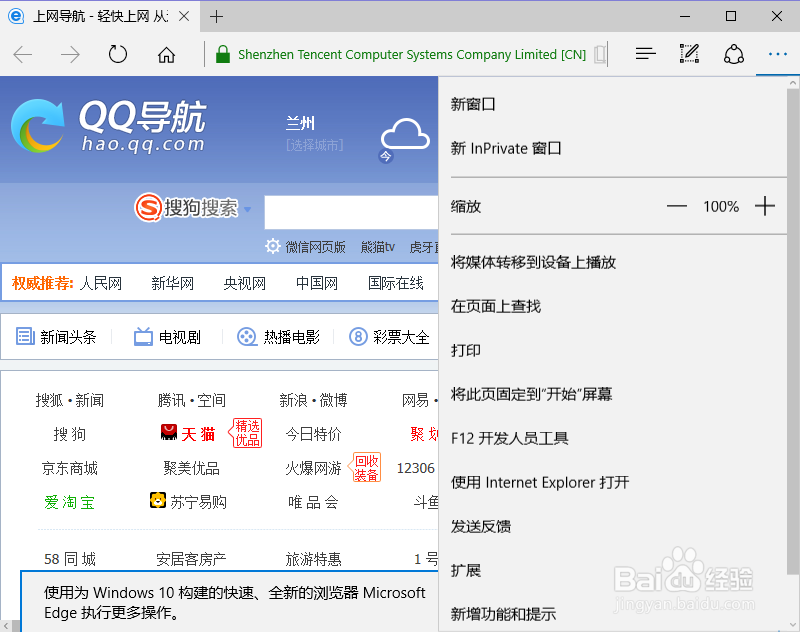Open the 人民网 link
The height and width of the screenshot is (632, 800).
tap(101, 283)
